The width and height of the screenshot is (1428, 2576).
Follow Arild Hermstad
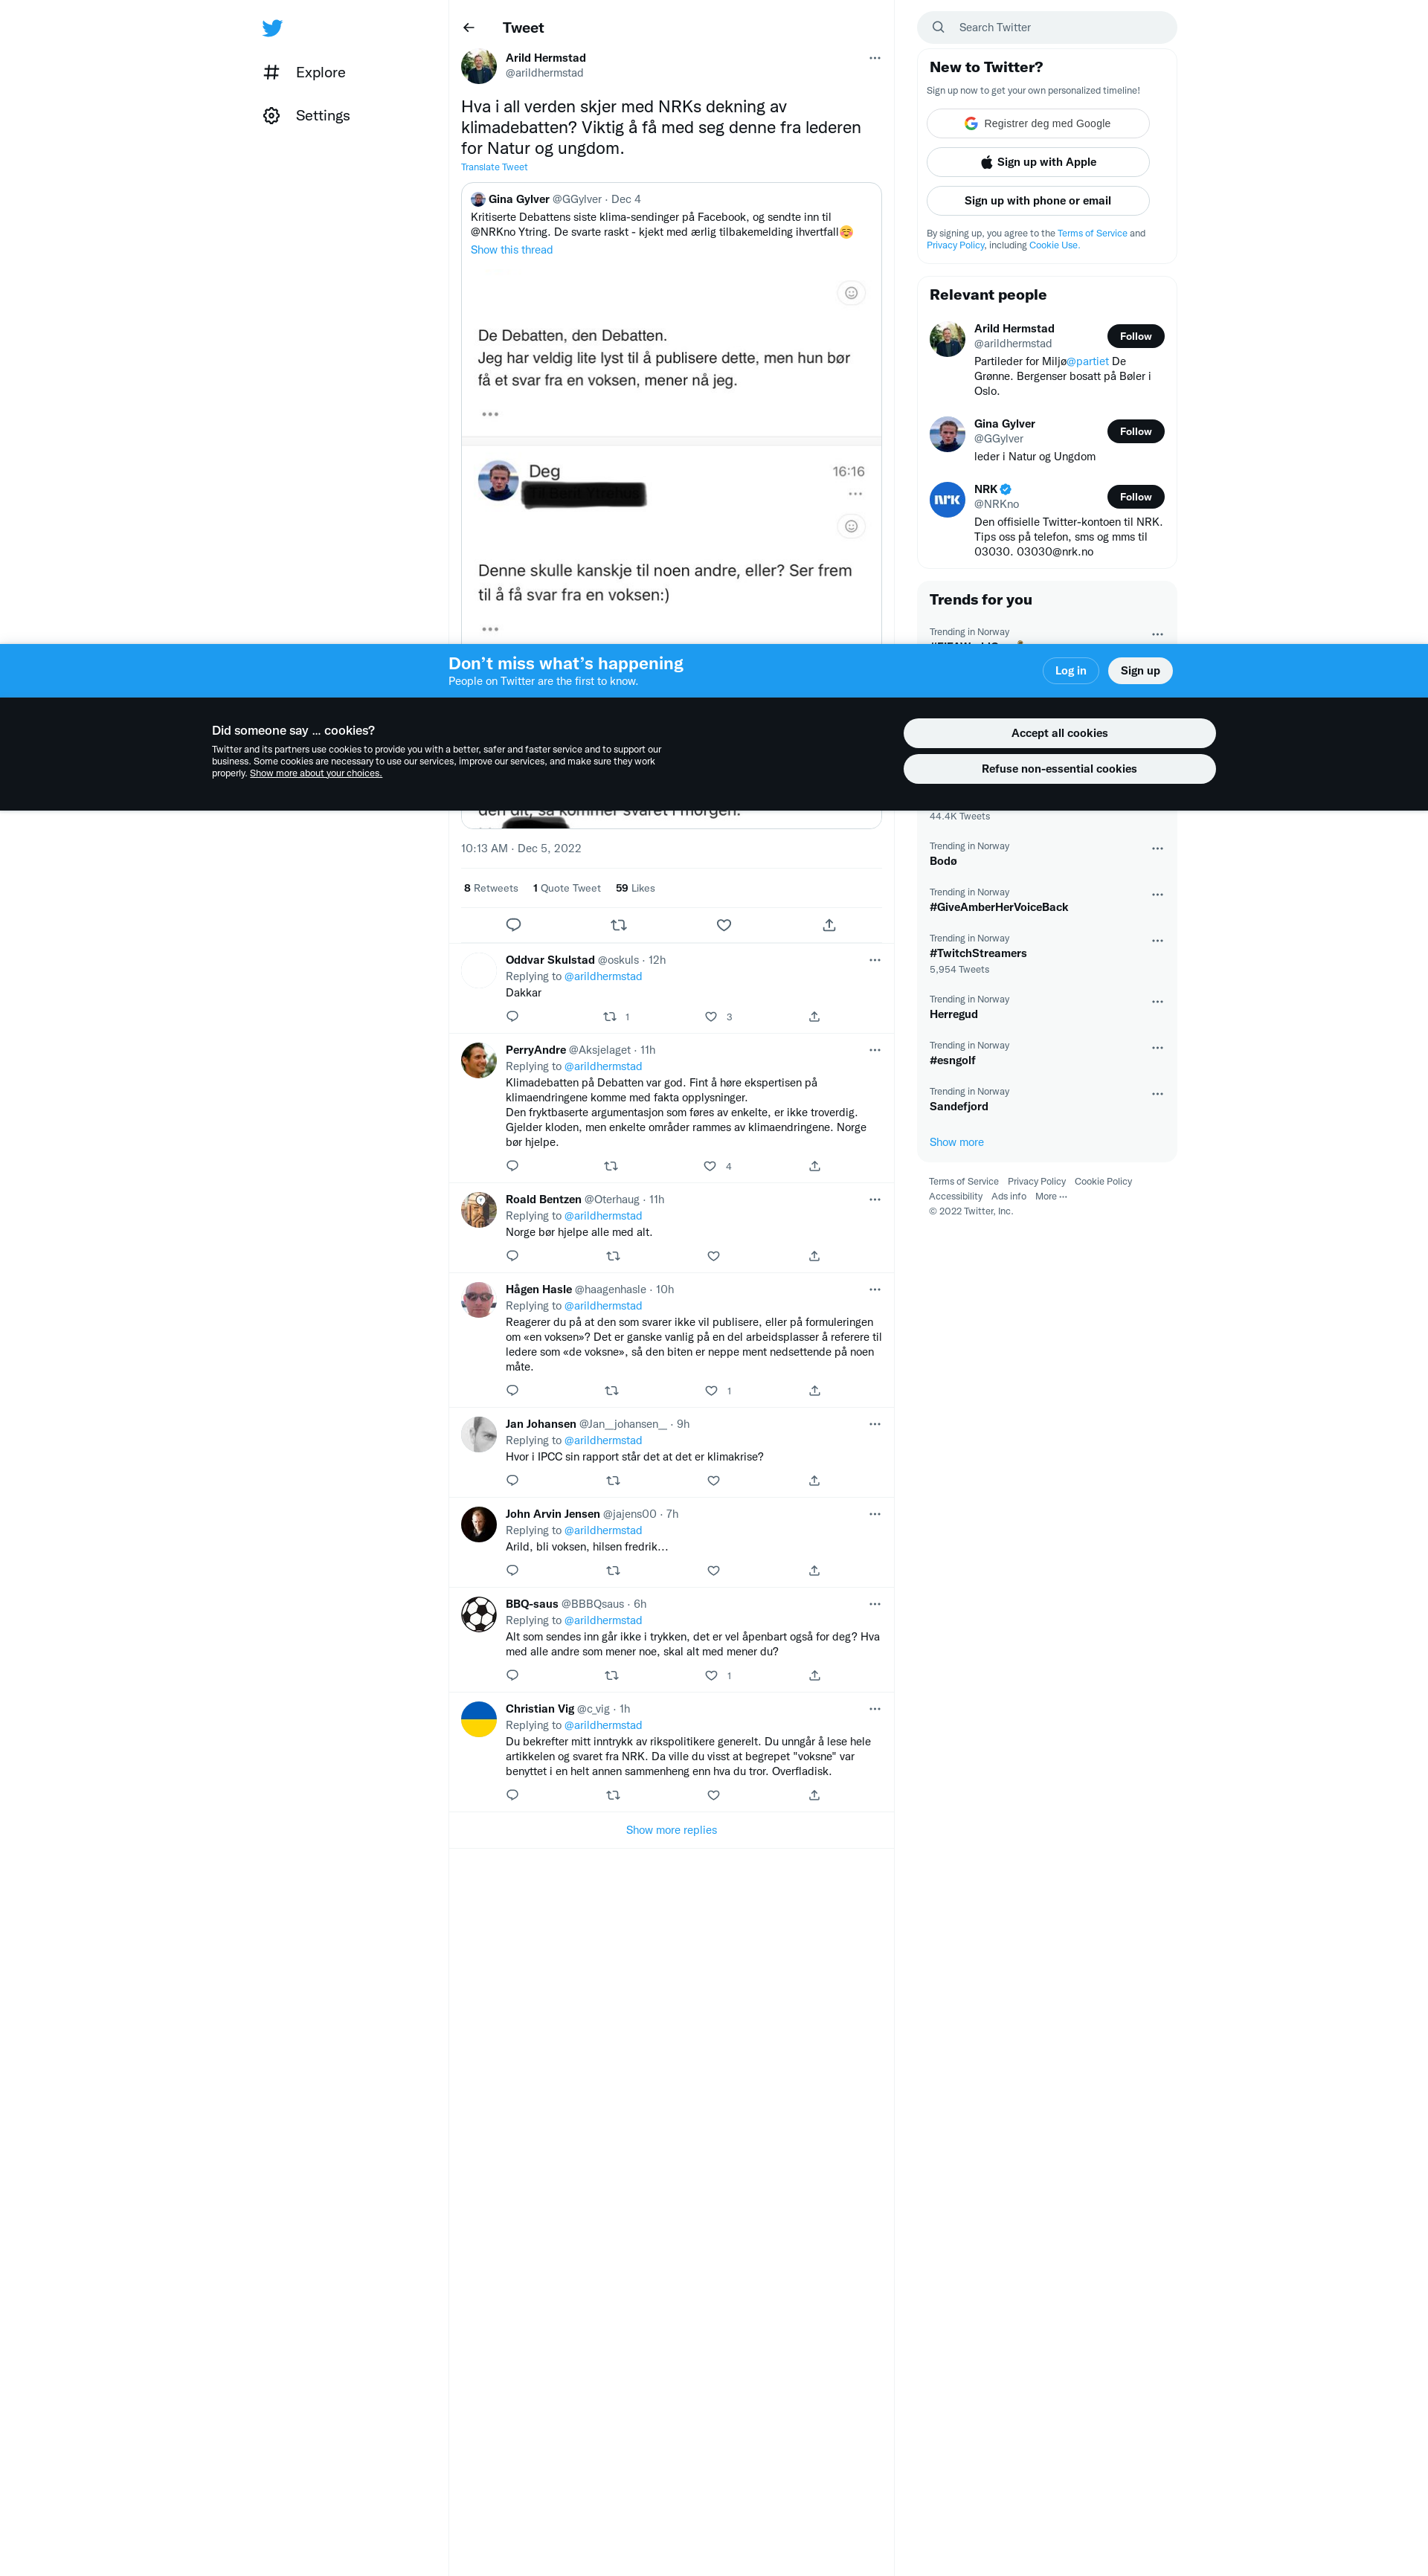(x=1135, y=336)
